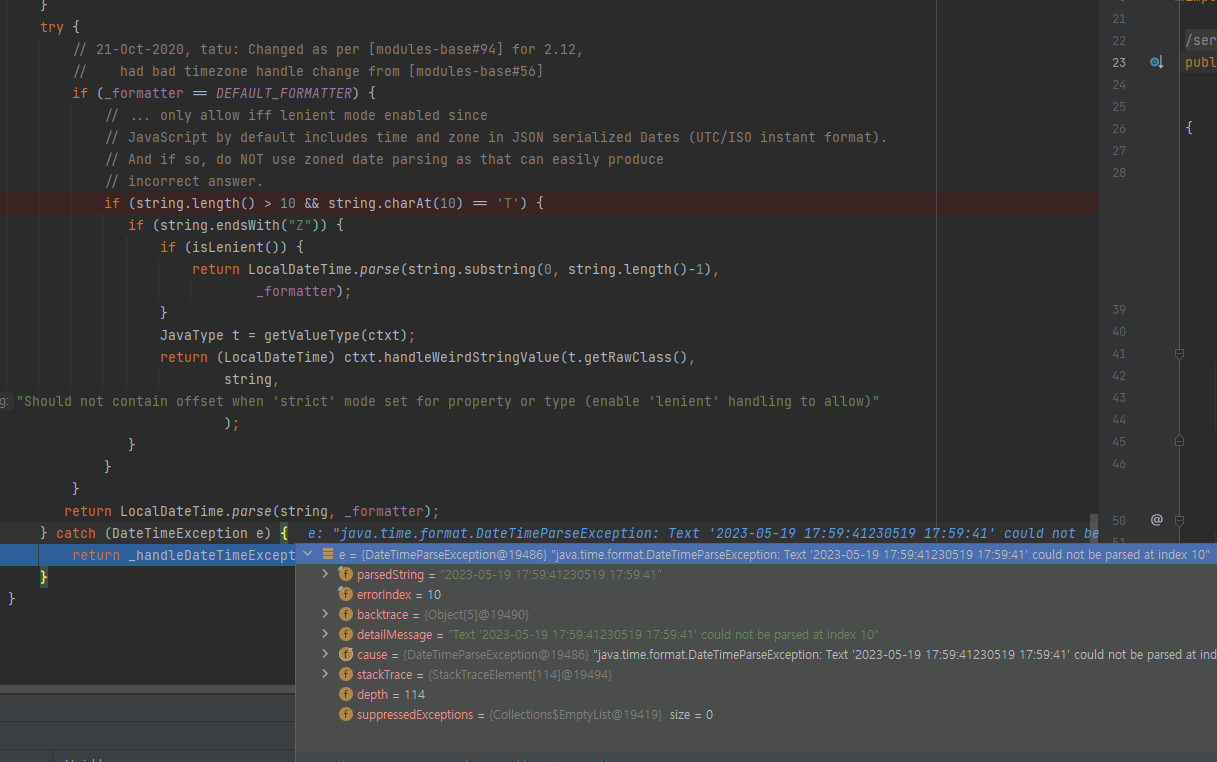Click the field icon of errorIndex
This screenshot has width=1217, height=762.
346,594
